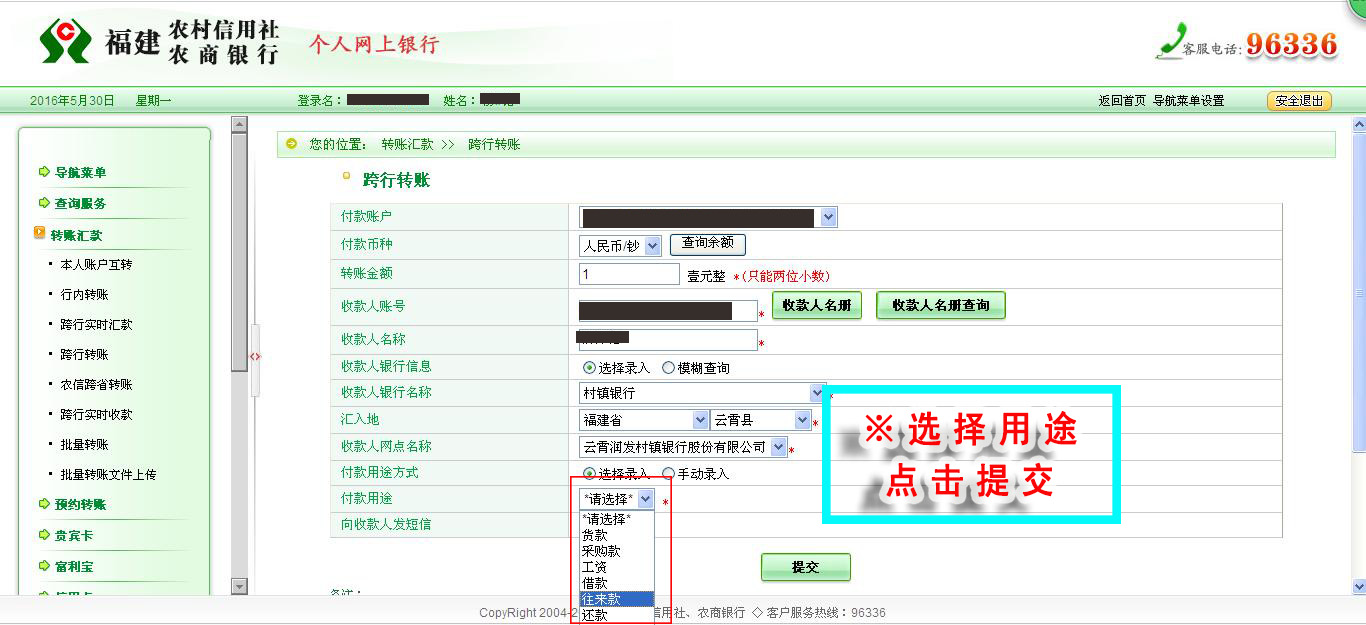The image size is (1366, 625).
Task: Choose 手动录入 for 付款用途方式
Action: coord(669,473)
